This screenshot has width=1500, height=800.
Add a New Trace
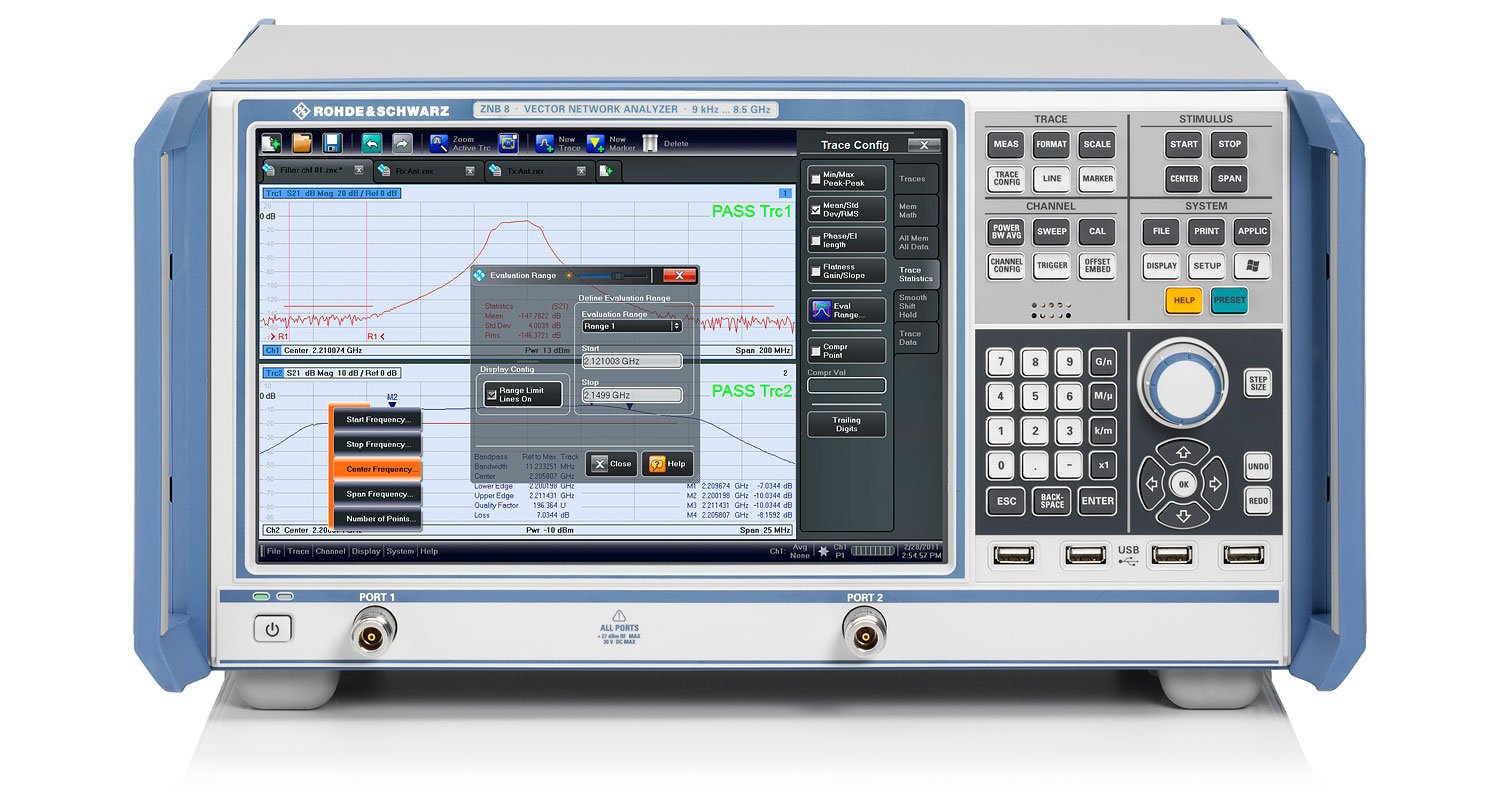point(546,143)
